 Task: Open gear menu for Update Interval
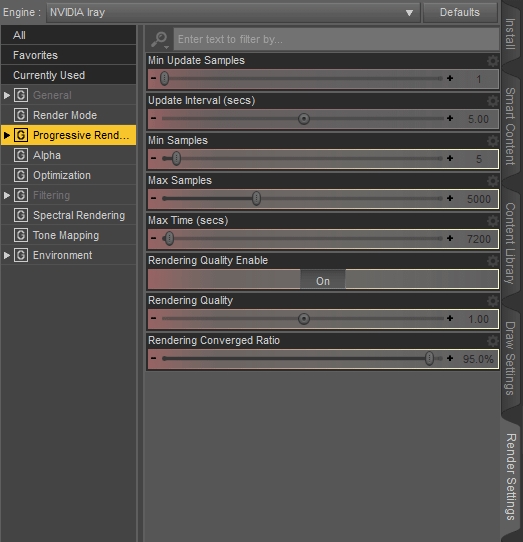tap(493, 101)
